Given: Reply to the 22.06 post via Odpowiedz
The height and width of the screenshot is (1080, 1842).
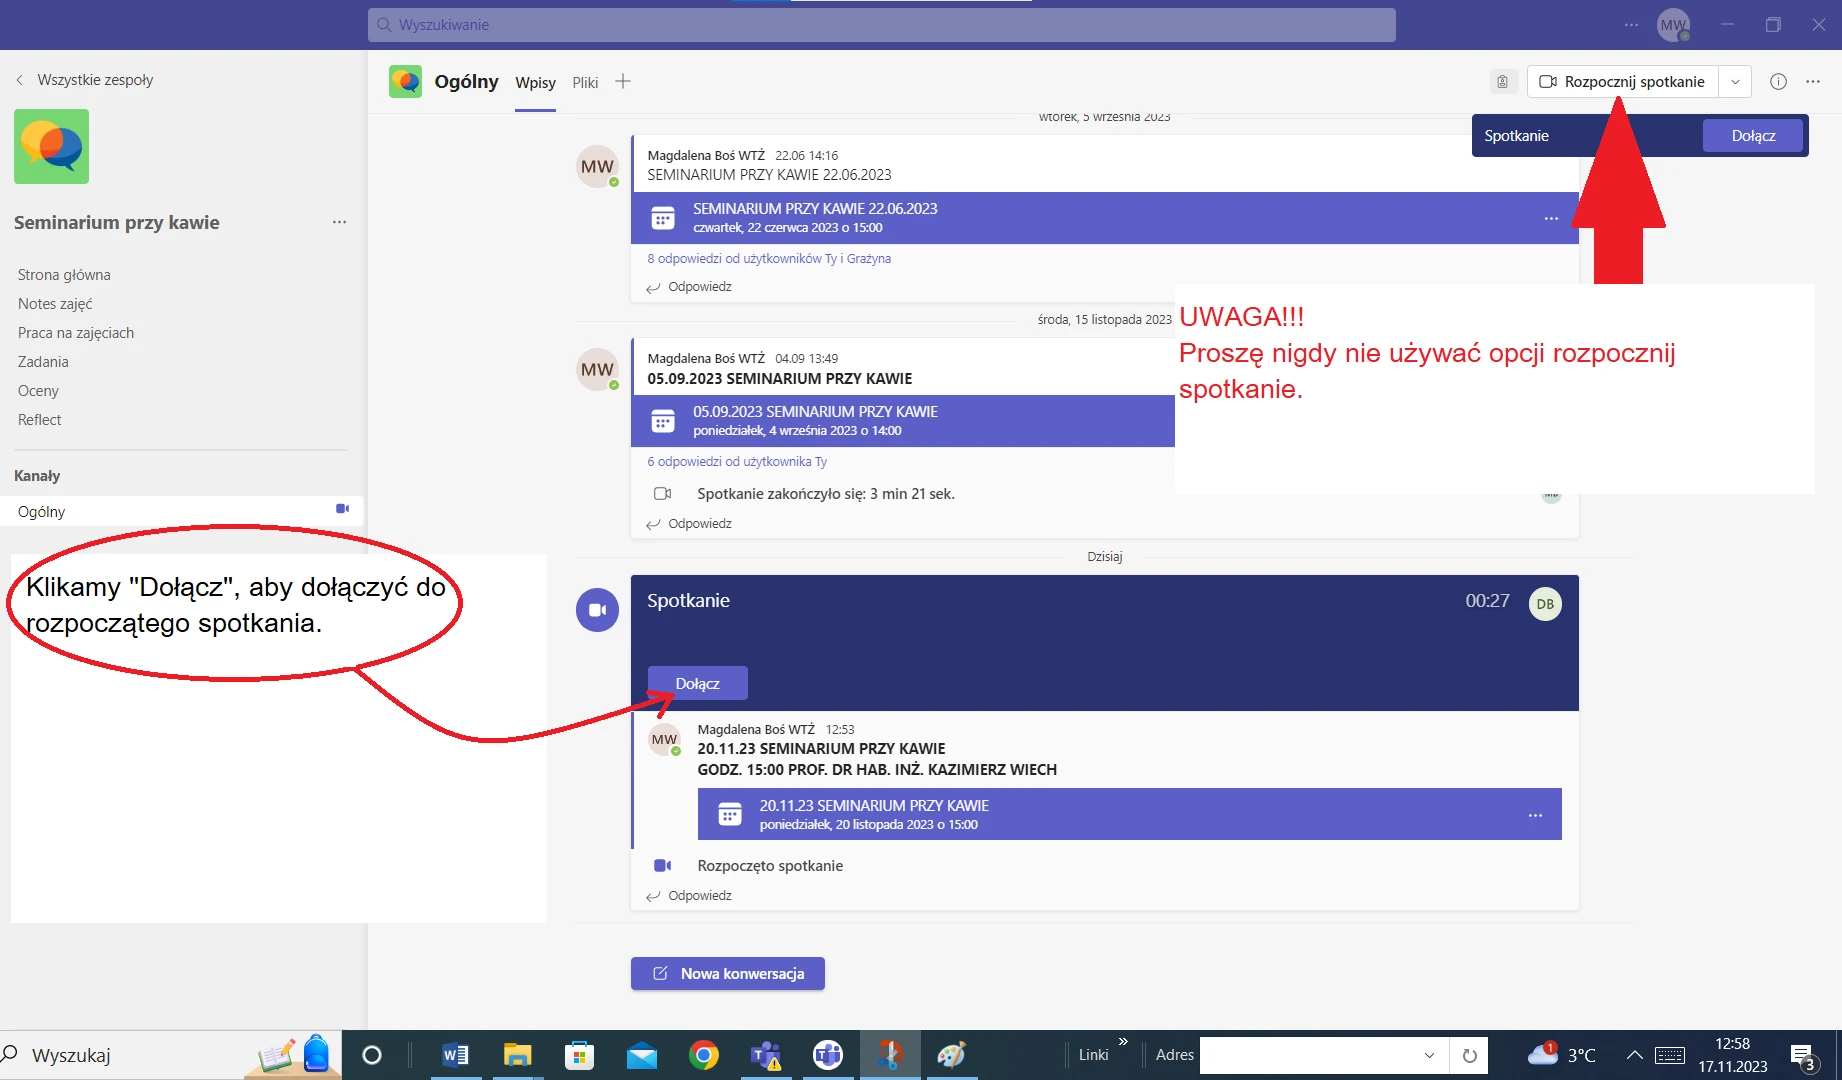Looking at the screenshot, I should [x=689, y=287].
